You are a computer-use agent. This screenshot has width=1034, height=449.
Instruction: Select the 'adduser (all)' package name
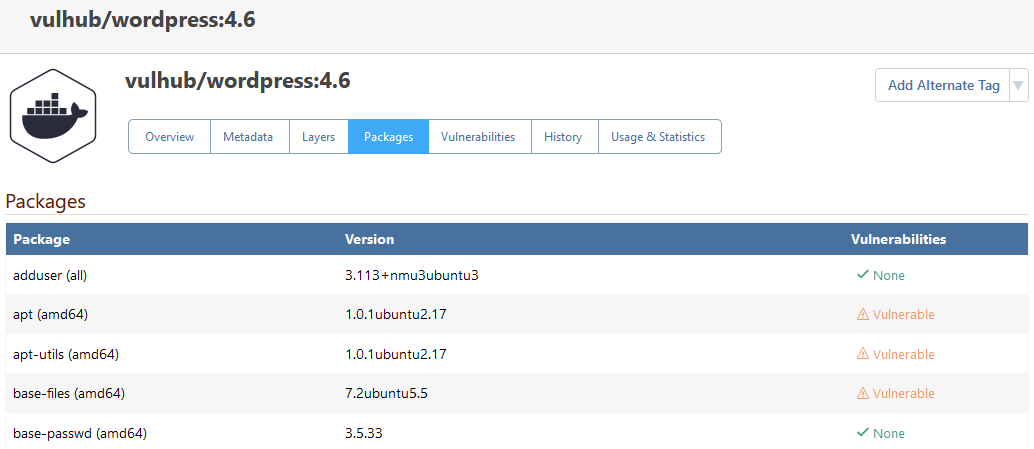[x=50, y=276]
